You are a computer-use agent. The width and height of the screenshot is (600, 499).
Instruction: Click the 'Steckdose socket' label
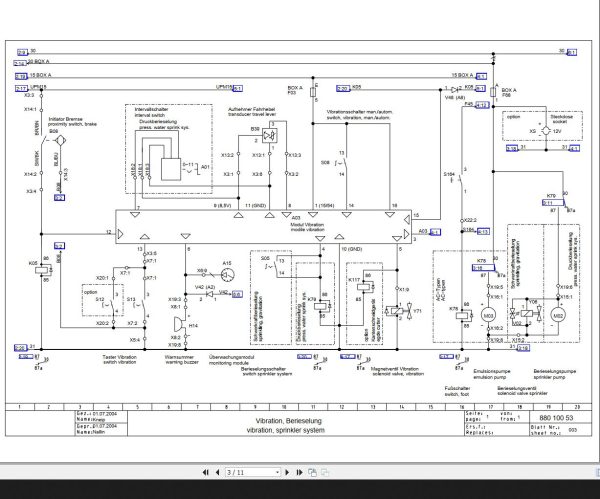click(561, 119)
